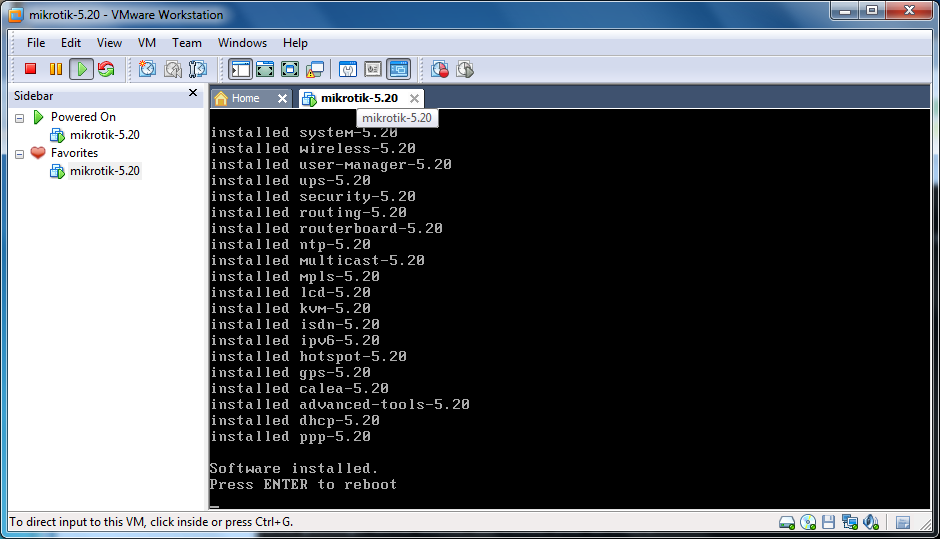Open the View menu

point(109,43)
